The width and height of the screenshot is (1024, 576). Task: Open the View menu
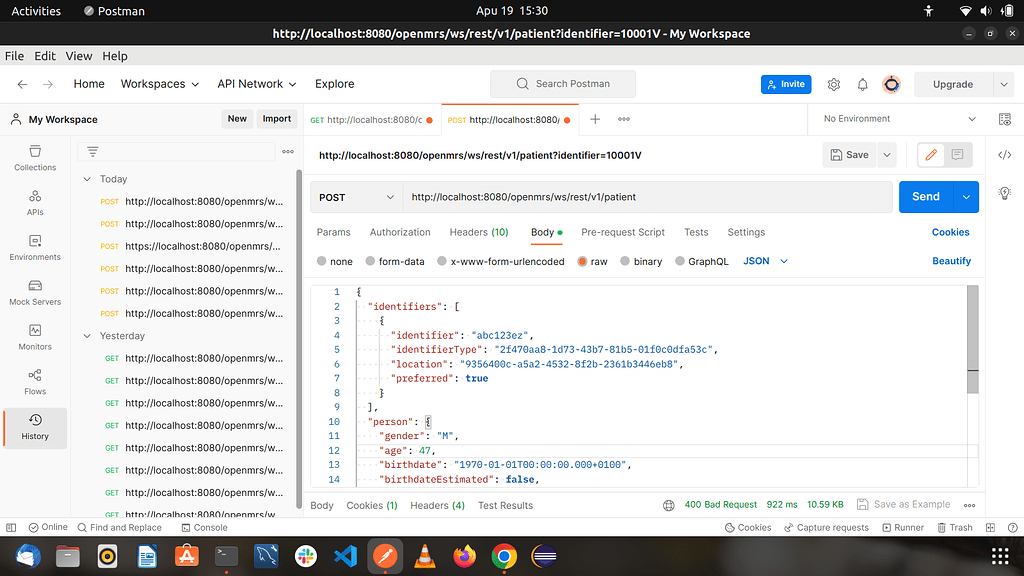point(78,56)
